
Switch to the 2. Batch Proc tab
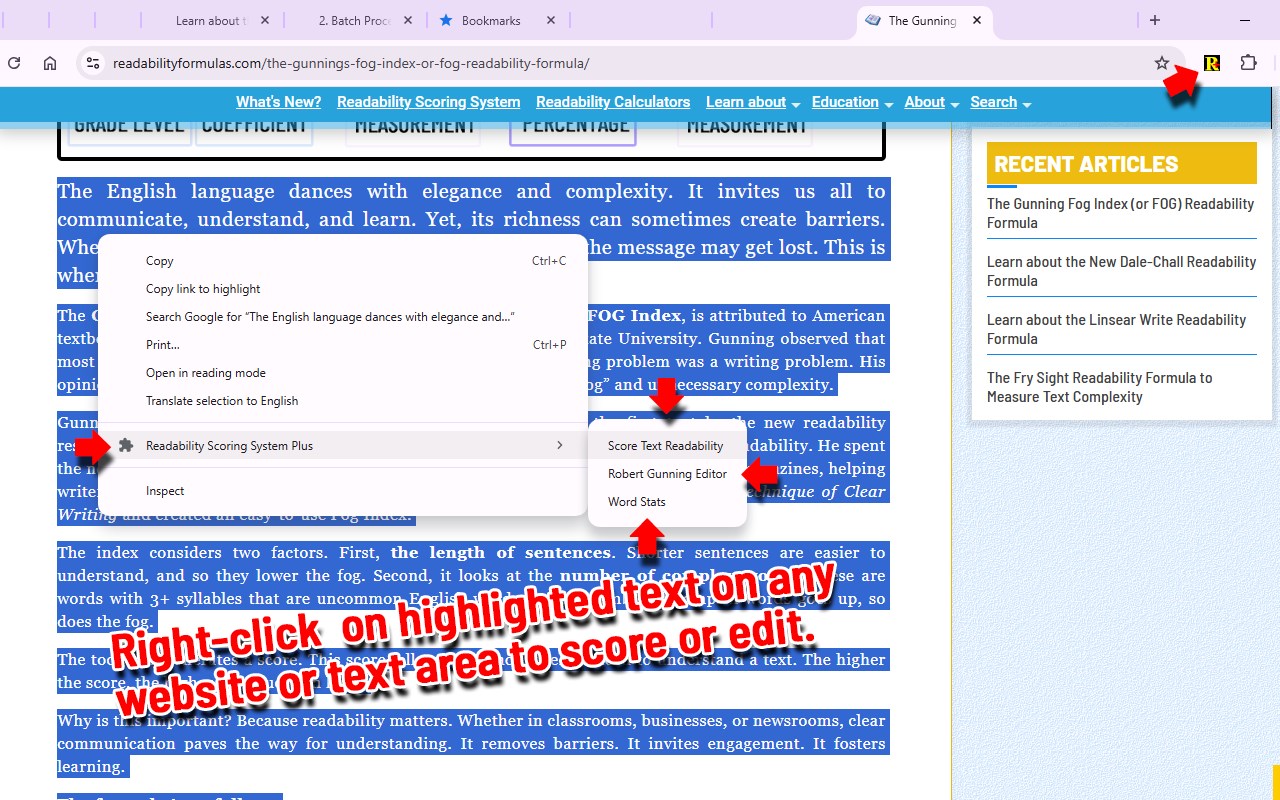[x=355, y=20]
